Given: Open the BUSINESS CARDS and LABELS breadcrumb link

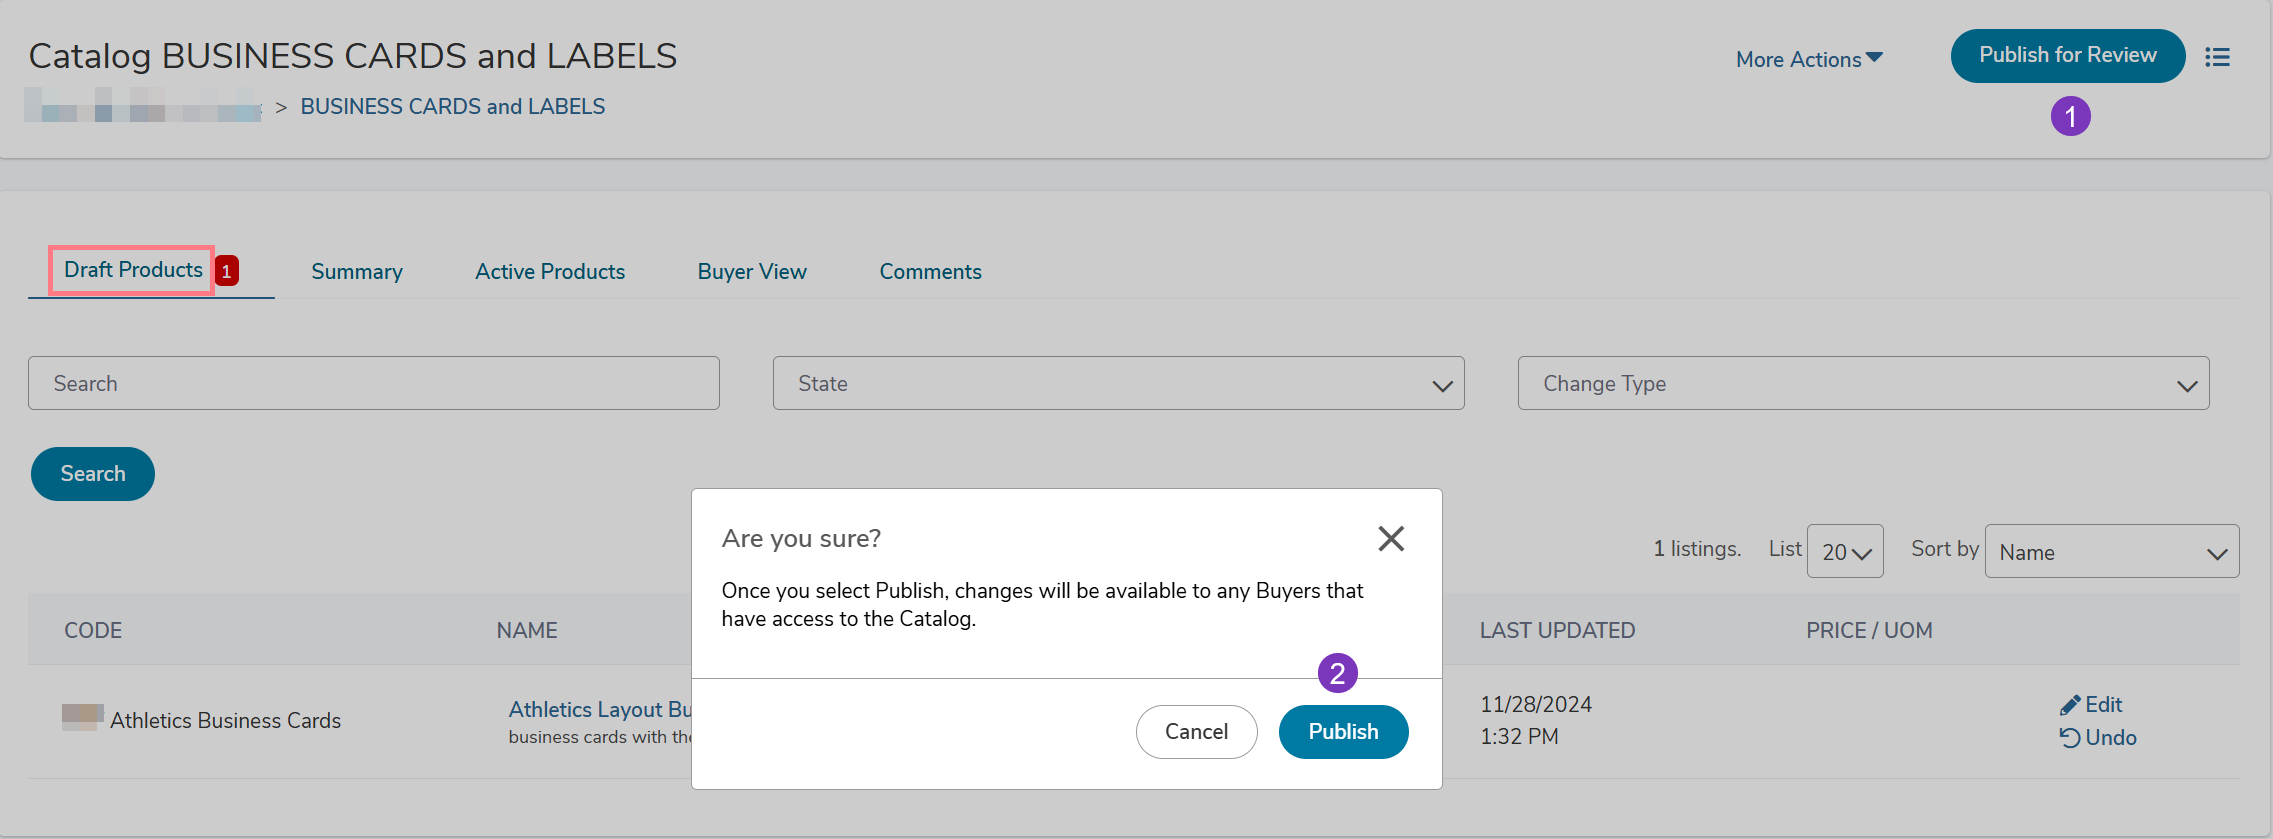Looking at the screenshot, I should [x=452, y=107].
